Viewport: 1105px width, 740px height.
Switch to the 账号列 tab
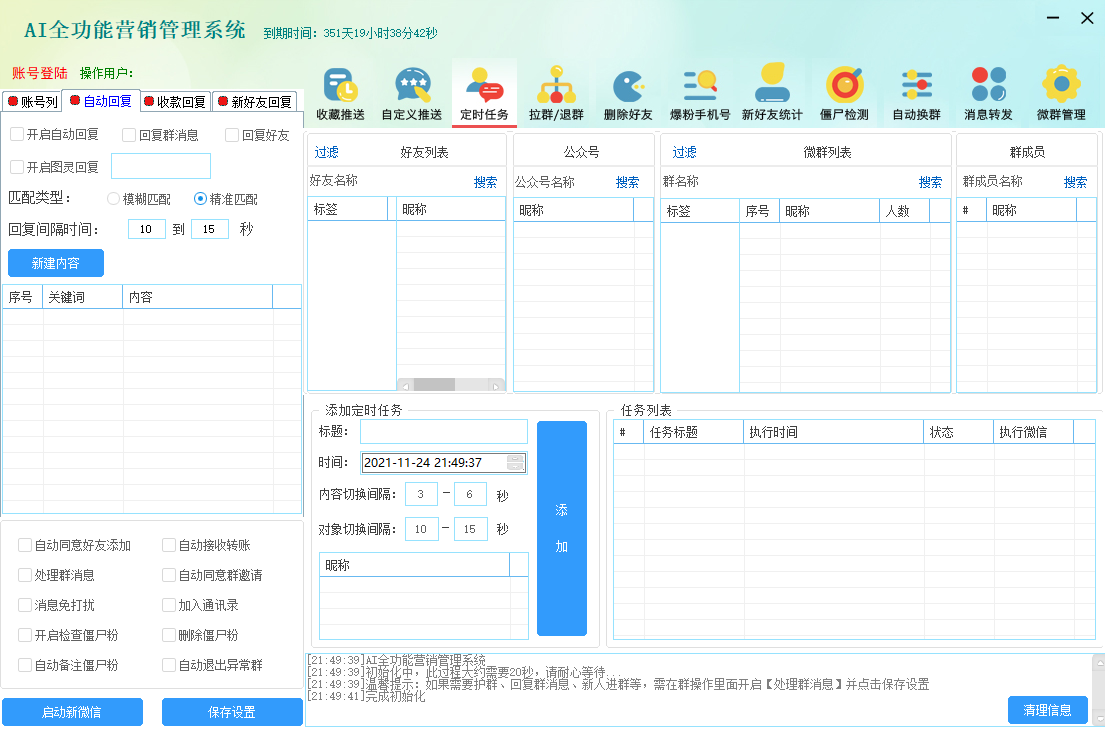pos(32,102)
